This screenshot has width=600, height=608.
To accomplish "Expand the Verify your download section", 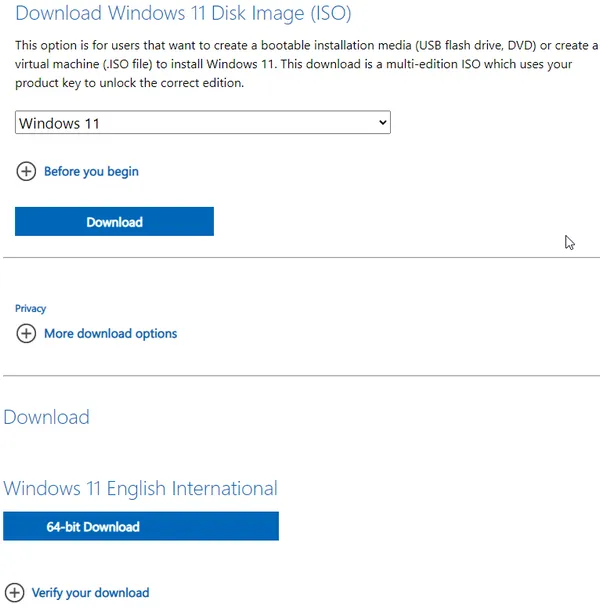I will pos(90,592).
